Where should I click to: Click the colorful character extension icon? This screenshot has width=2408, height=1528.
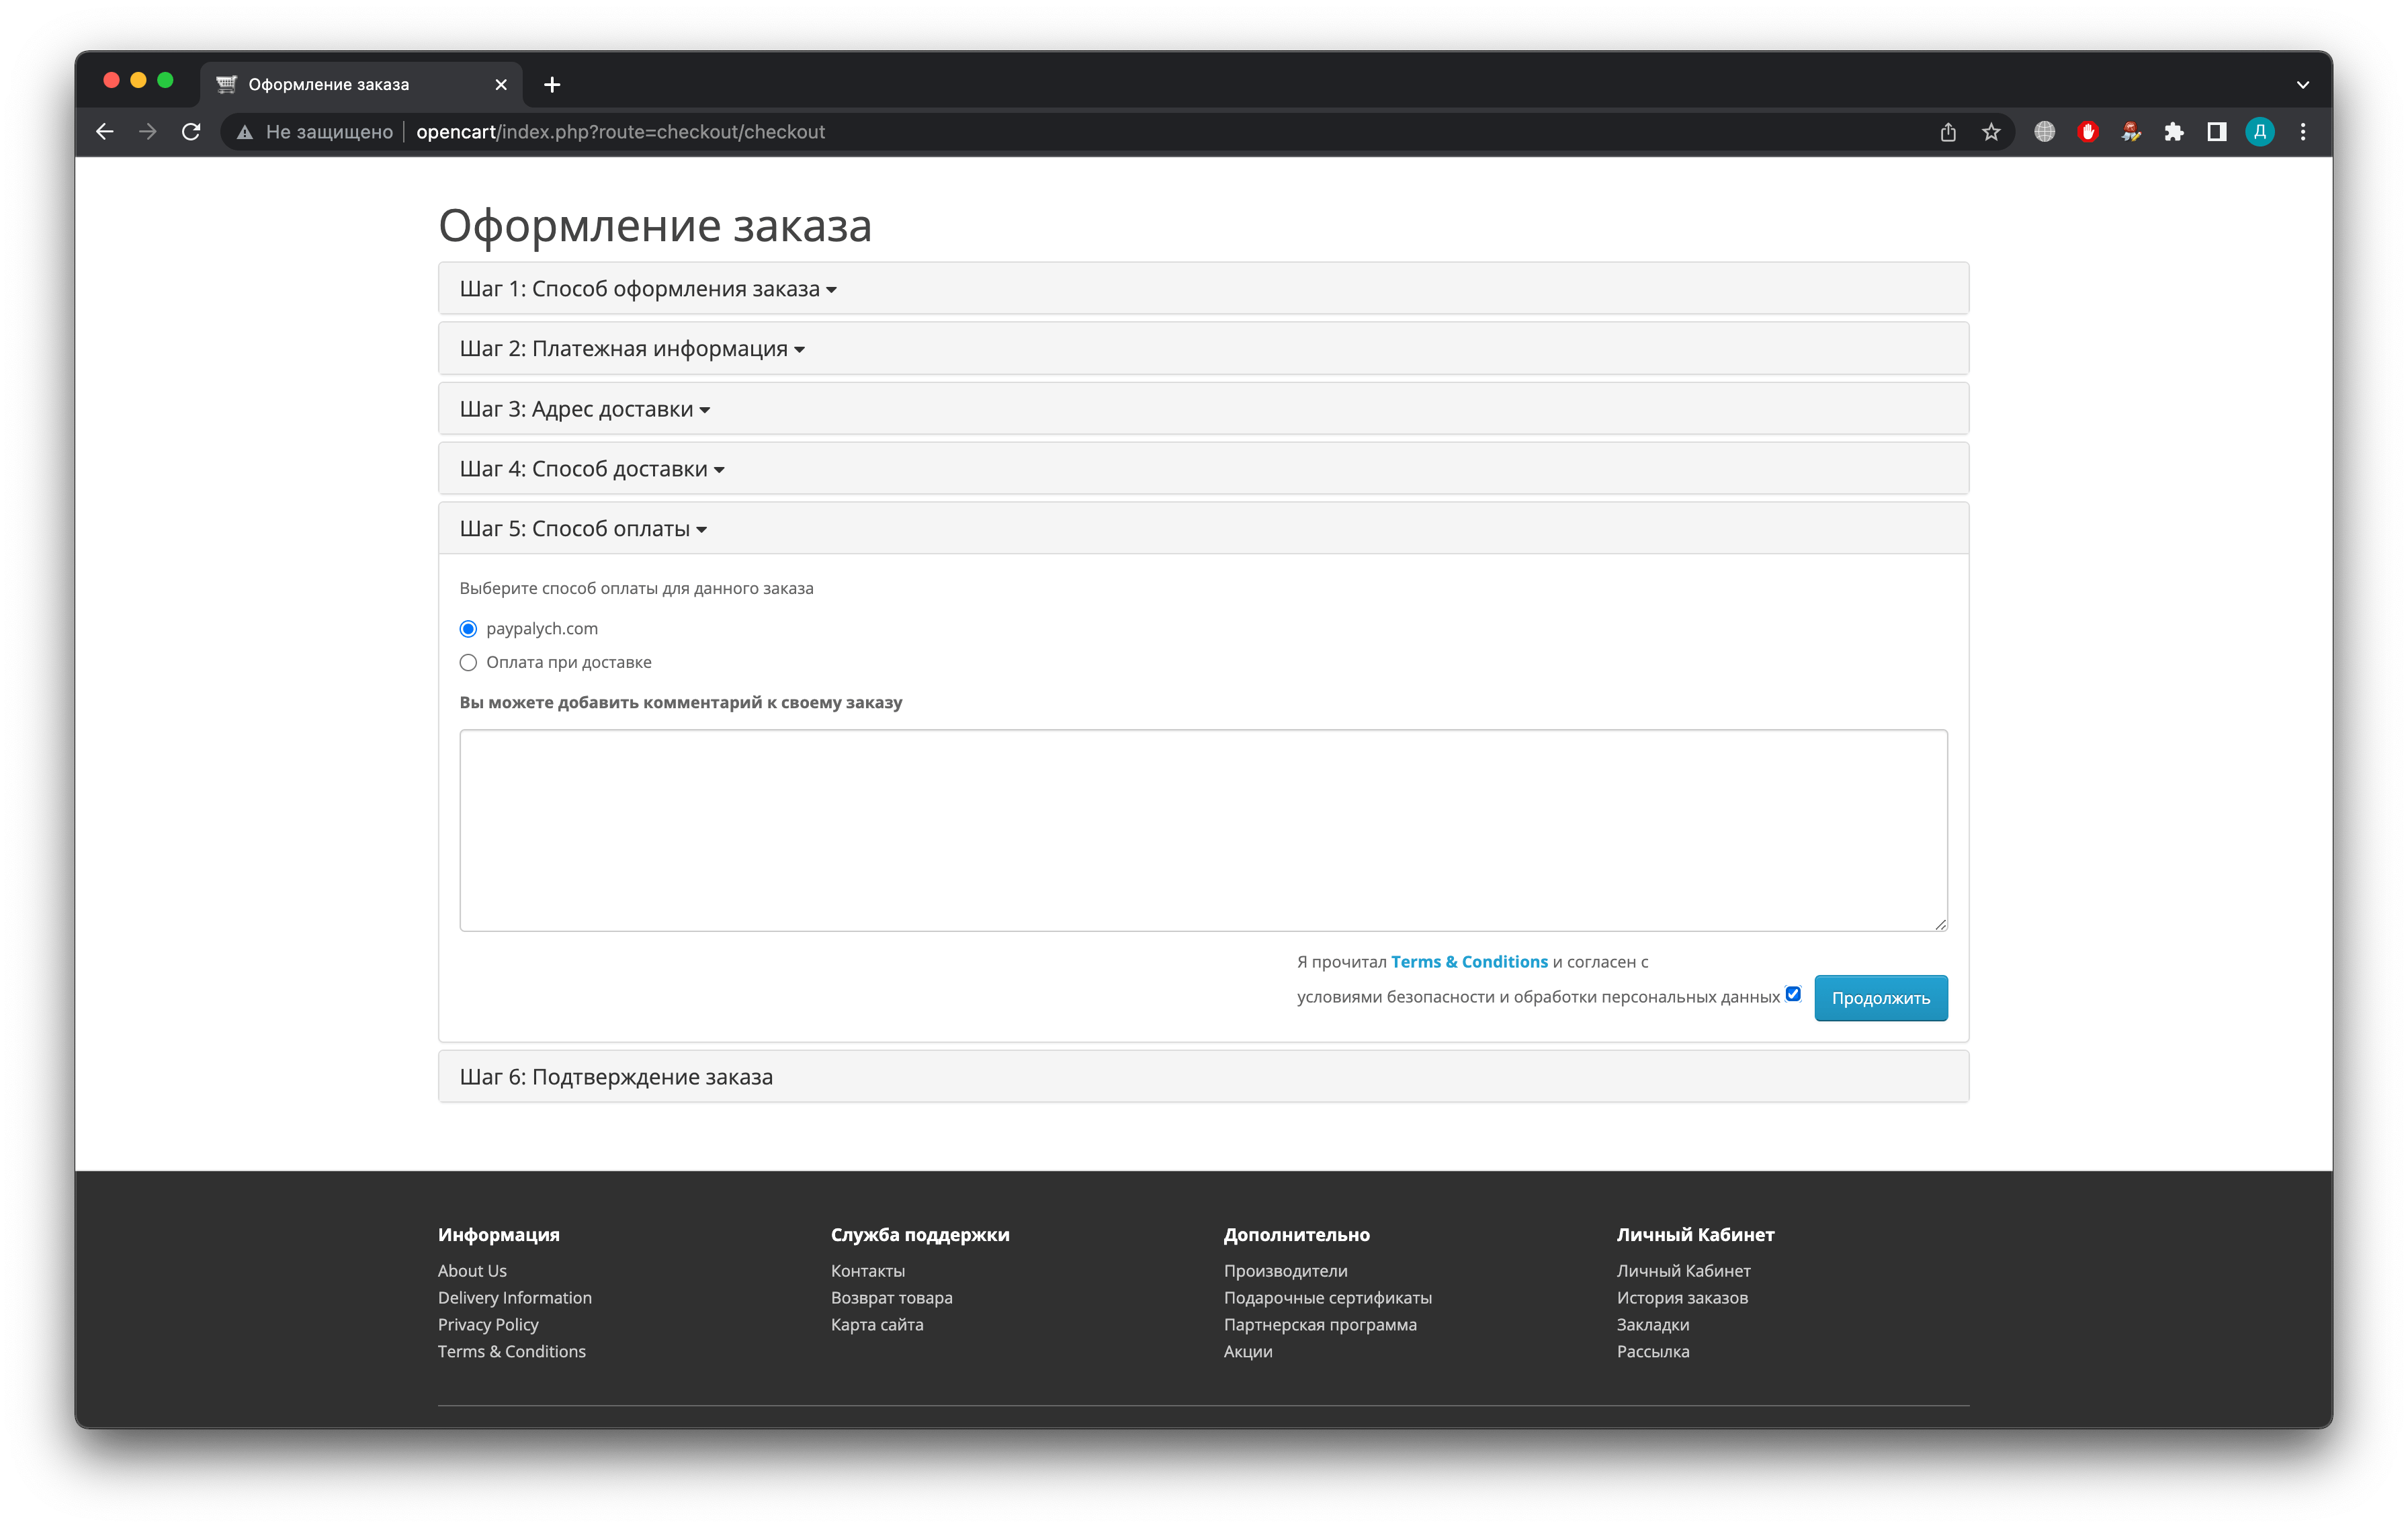pyautogui.click(x=2130, y=132)
